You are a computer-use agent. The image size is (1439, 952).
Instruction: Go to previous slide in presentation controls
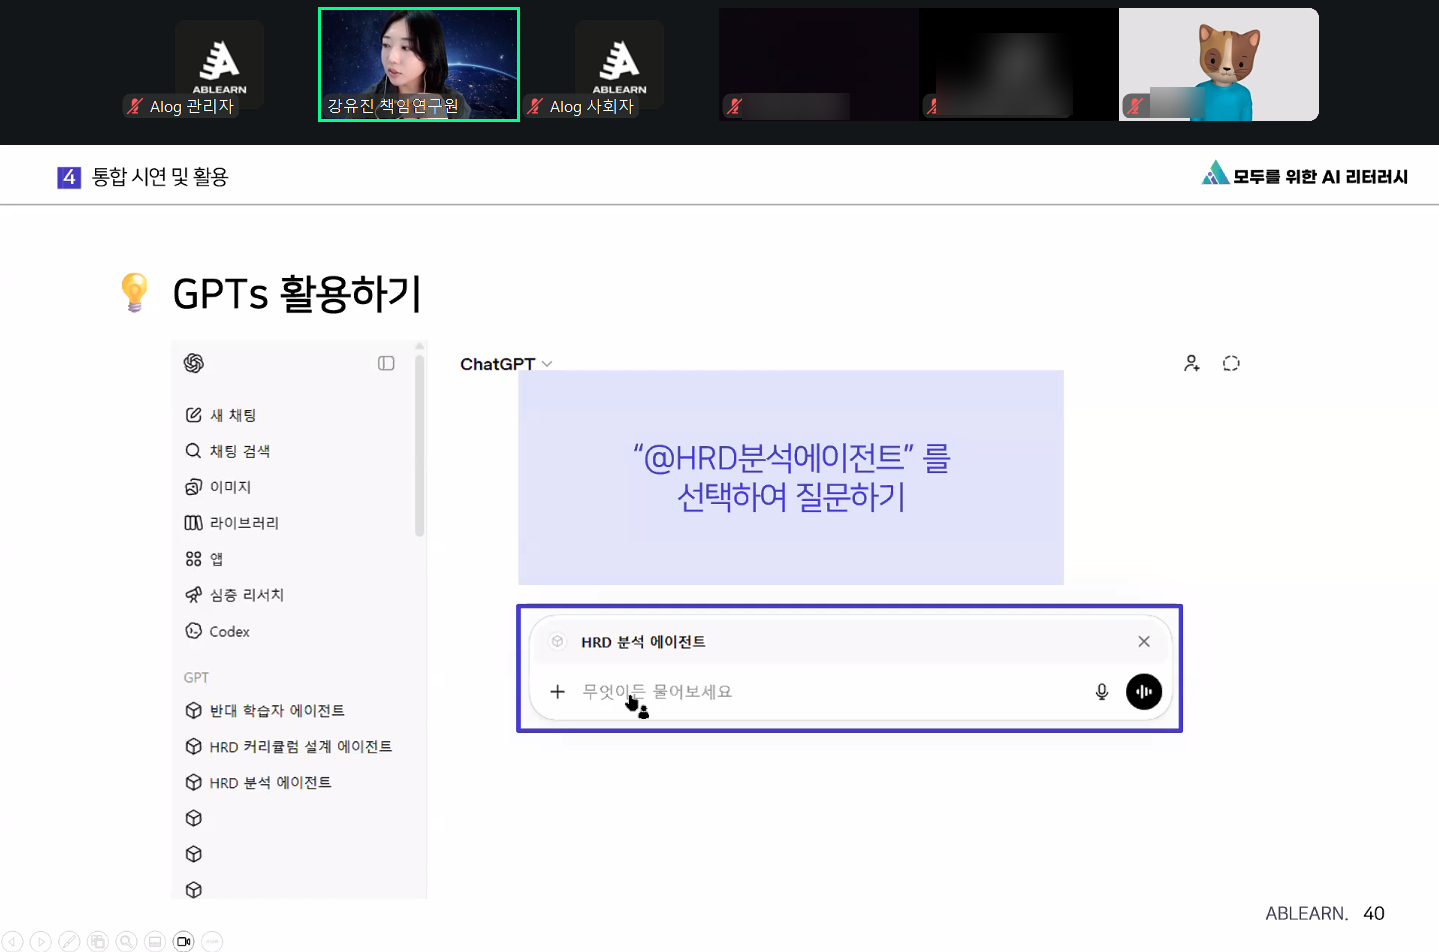tap(12, 941)
